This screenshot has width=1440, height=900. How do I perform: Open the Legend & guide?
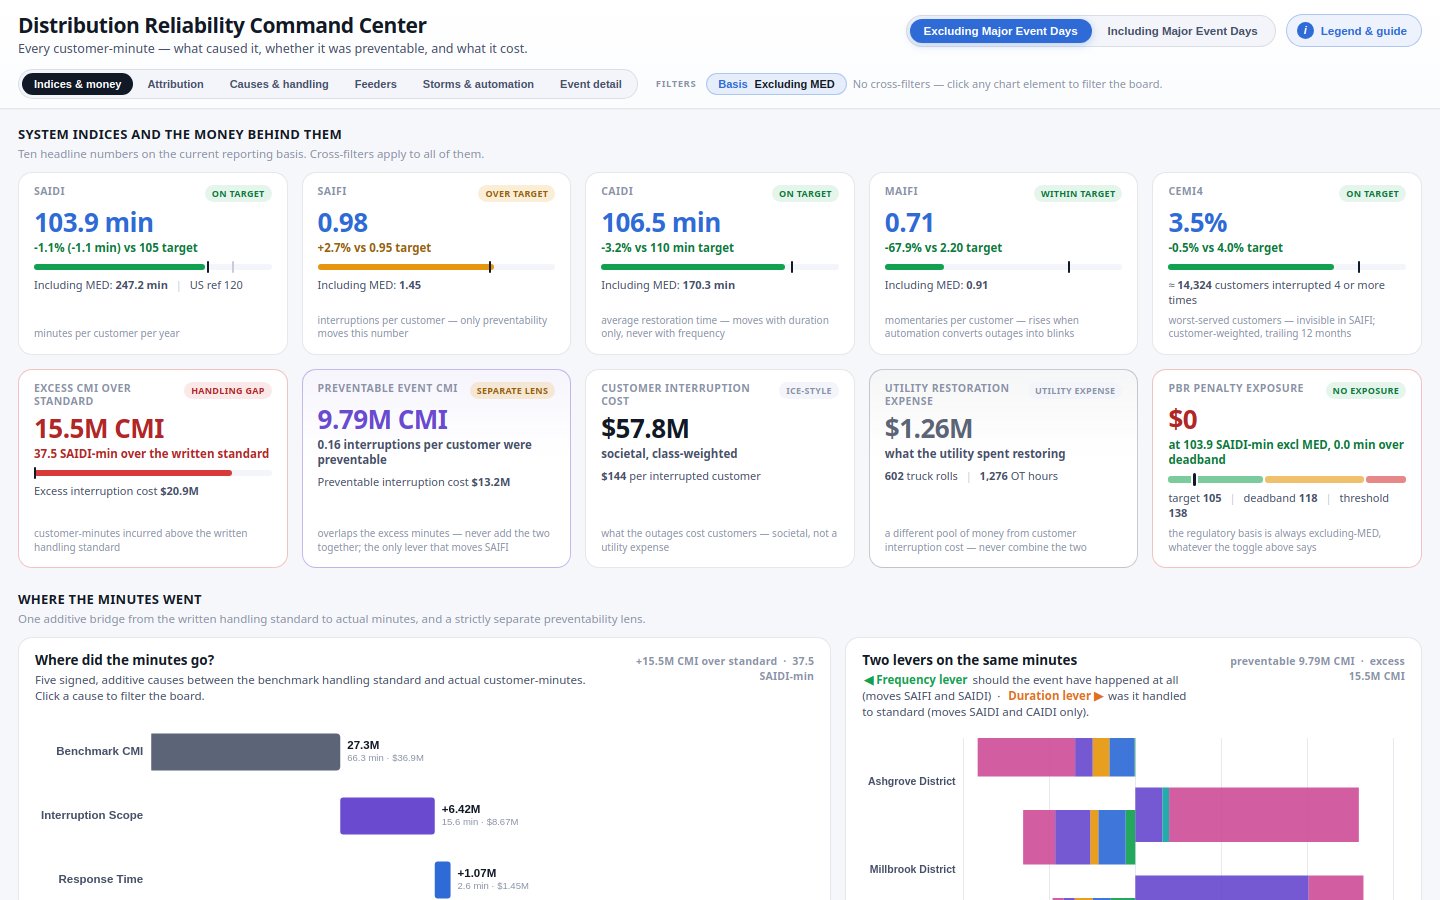point(1353,31)
